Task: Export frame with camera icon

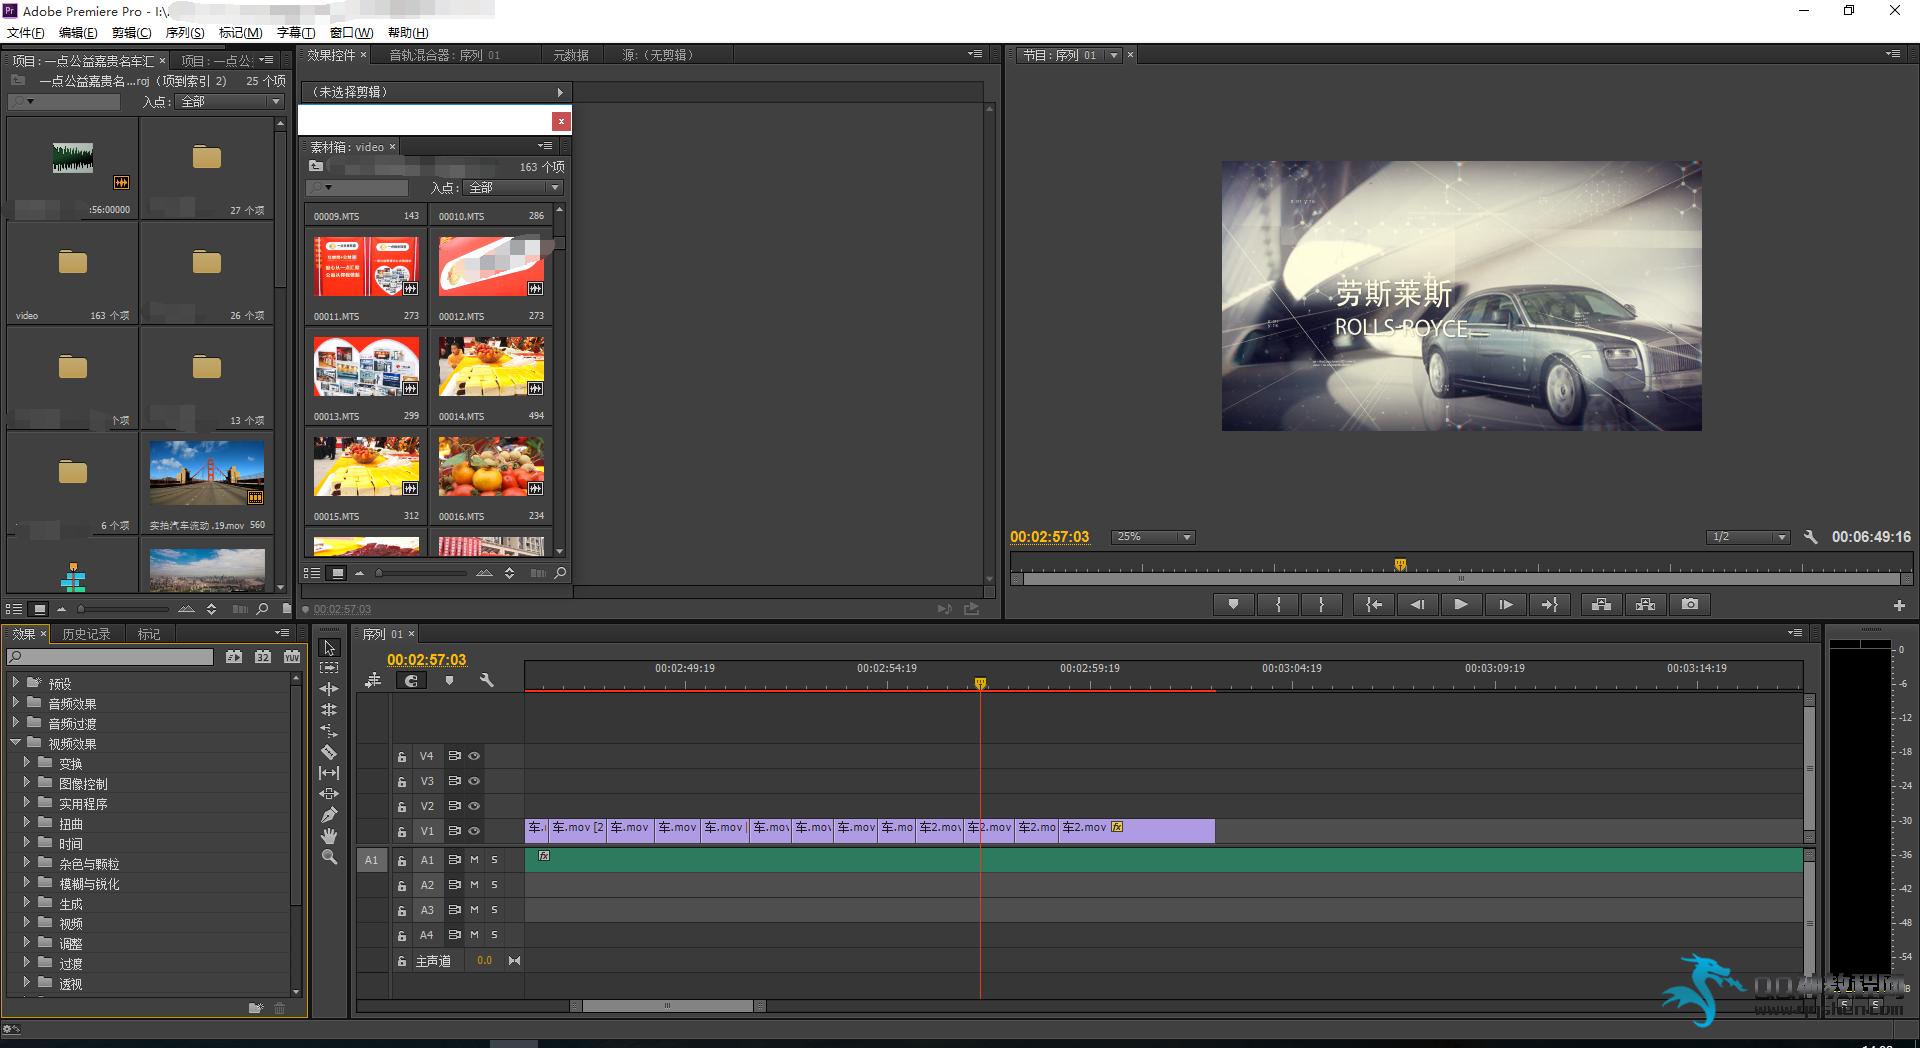Action: pos(1690,604)
